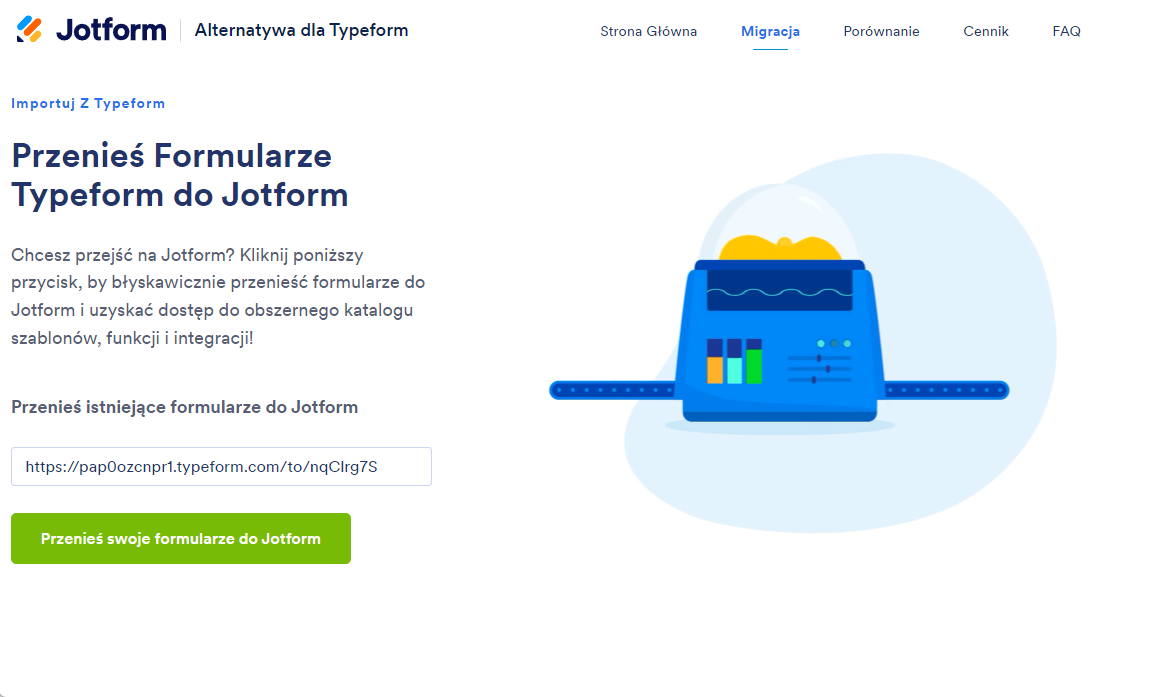The image size is (1173, 697).
Task: Click the Typeform URL input field
Action: click(x=220, y=466)
